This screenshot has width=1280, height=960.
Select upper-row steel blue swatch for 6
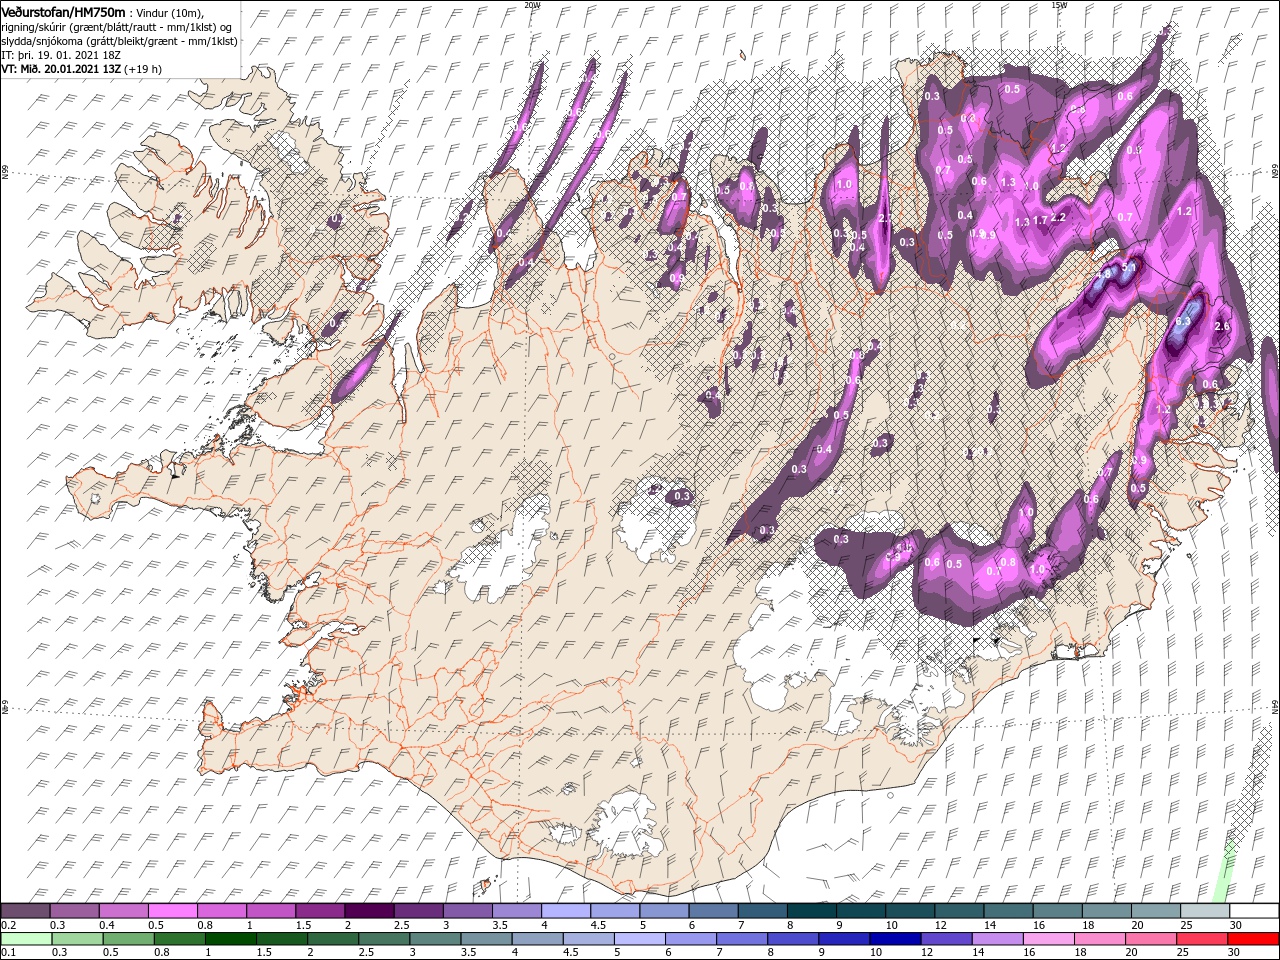pos(713,910)
